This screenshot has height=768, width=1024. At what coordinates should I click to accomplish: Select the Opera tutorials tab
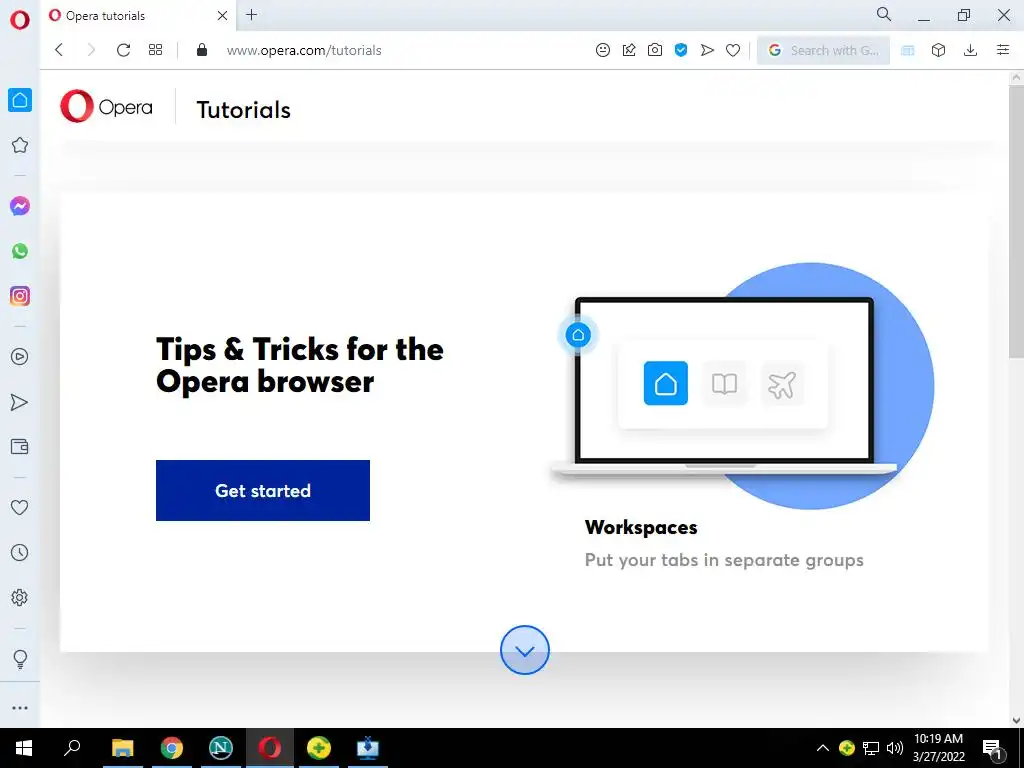[x=137, y=16]
